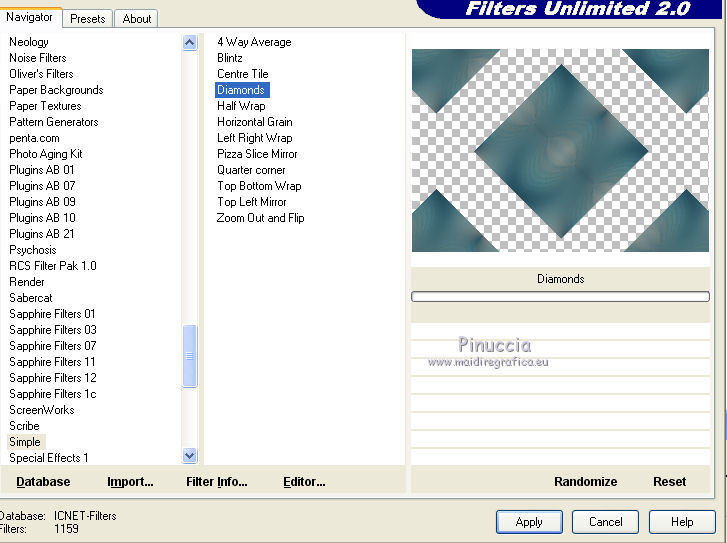Select Plugins AB 21 category
Screen dimensions: 727x543
coord(42,234)
